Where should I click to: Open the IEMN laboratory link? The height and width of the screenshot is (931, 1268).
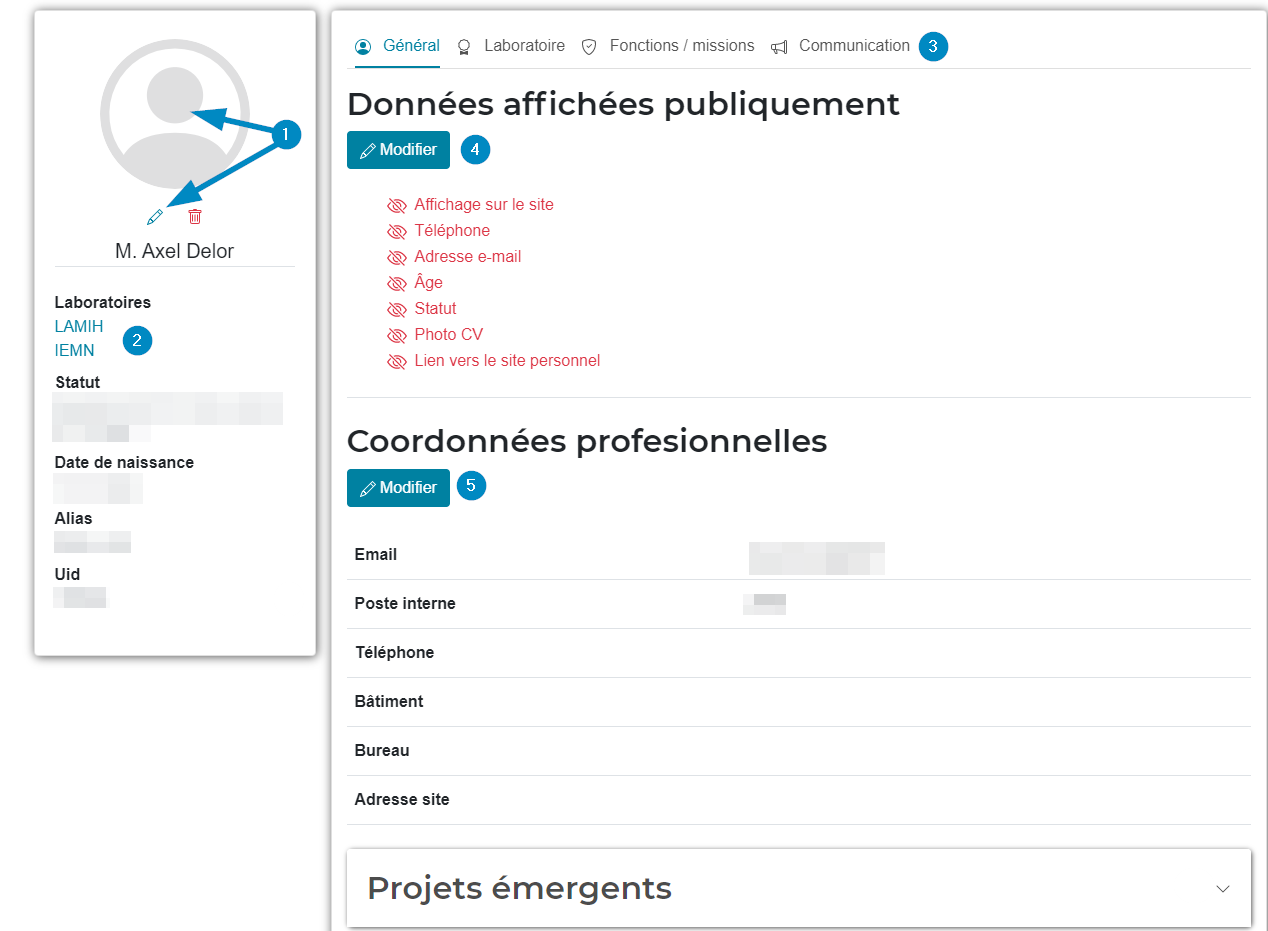[x=74, y=350]
